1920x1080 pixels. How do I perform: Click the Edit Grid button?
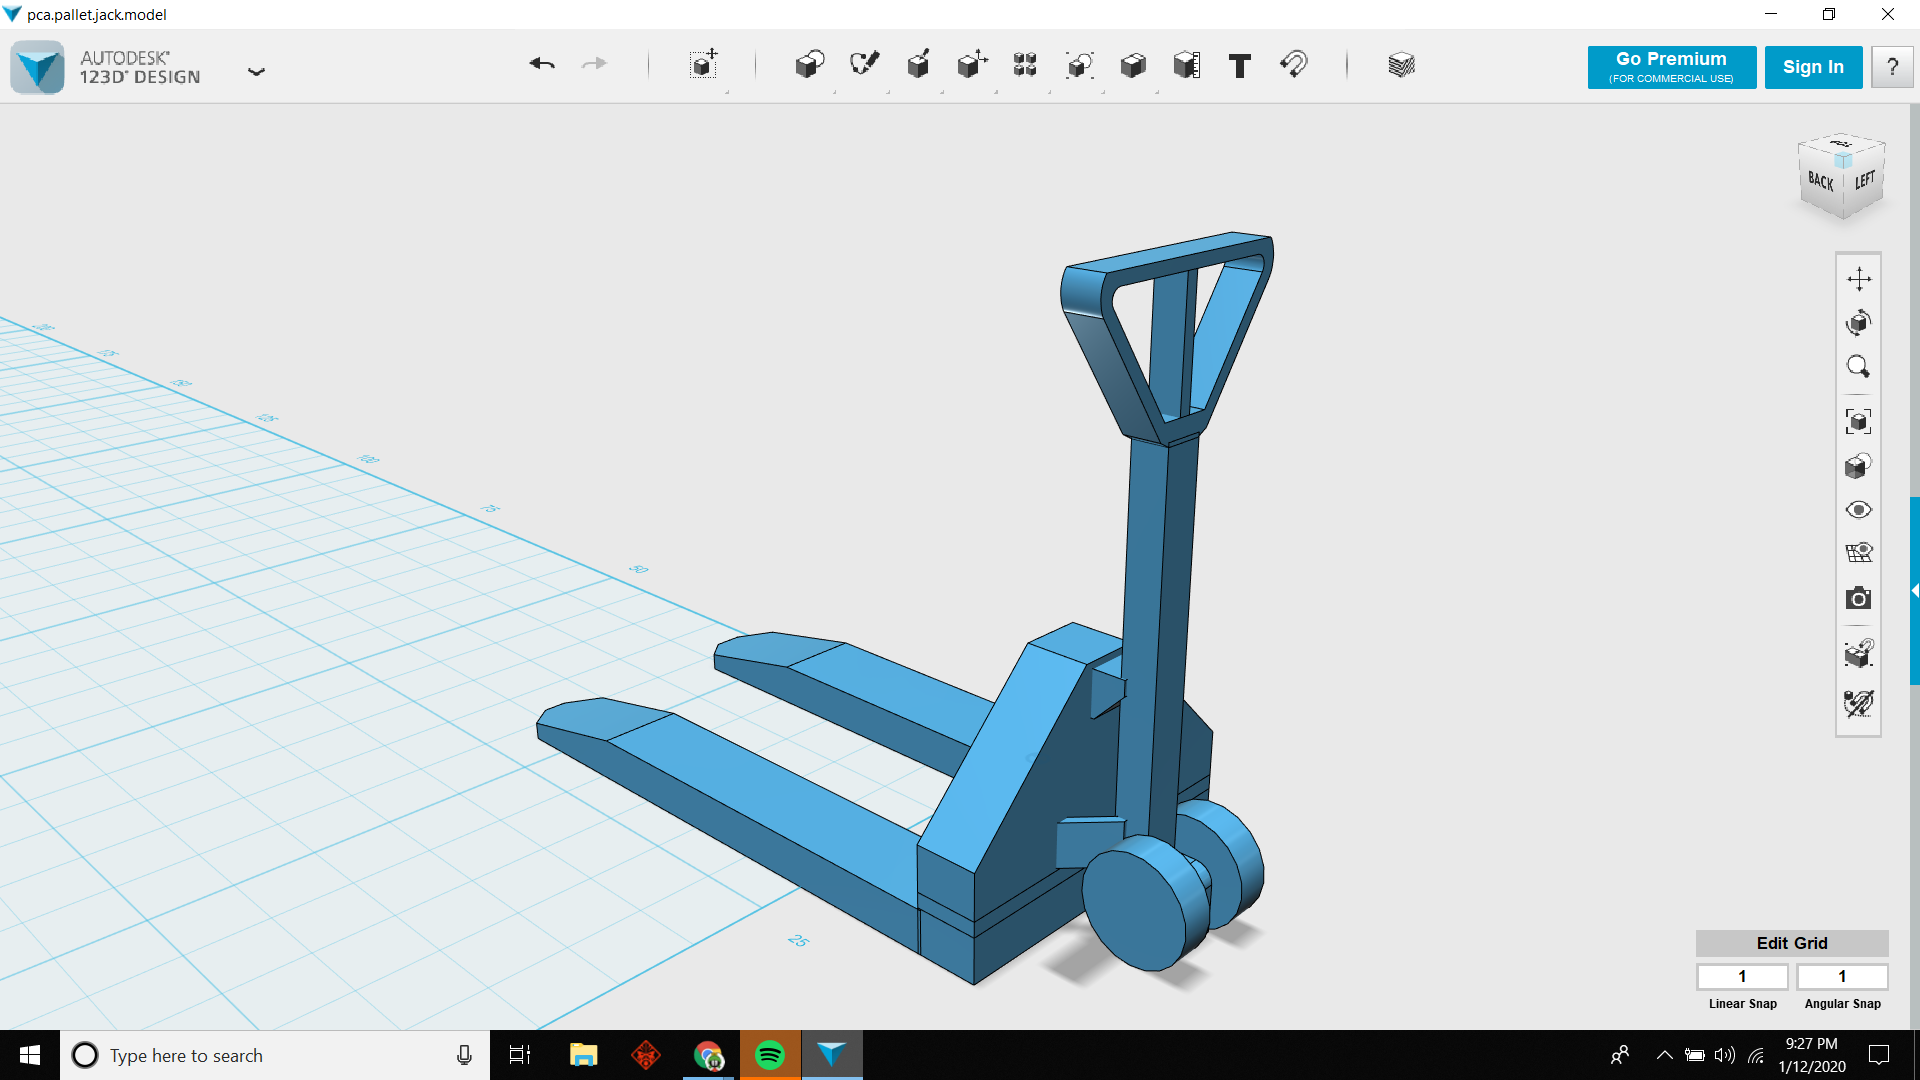coord(1792,943)
